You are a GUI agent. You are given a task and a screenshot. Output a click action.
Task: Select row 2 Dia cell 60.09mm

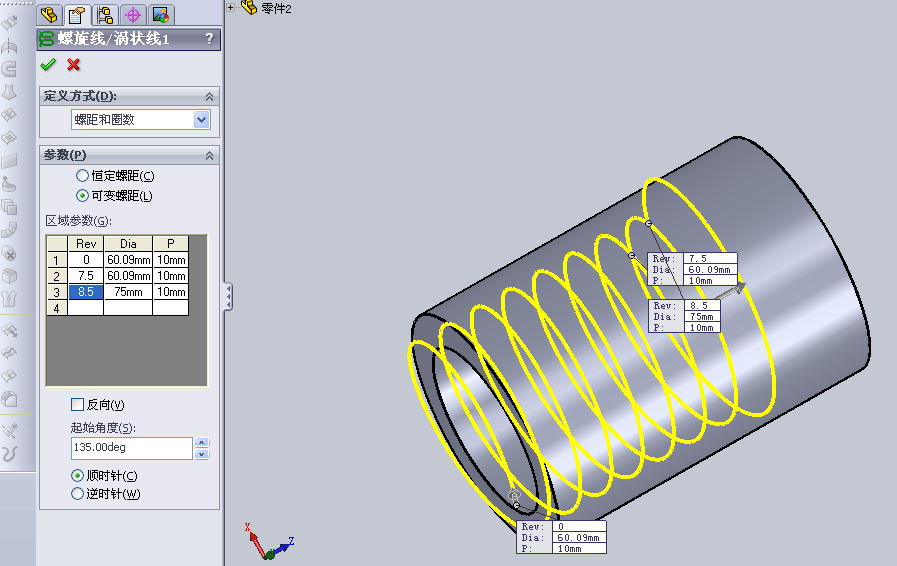coord(128,275)
